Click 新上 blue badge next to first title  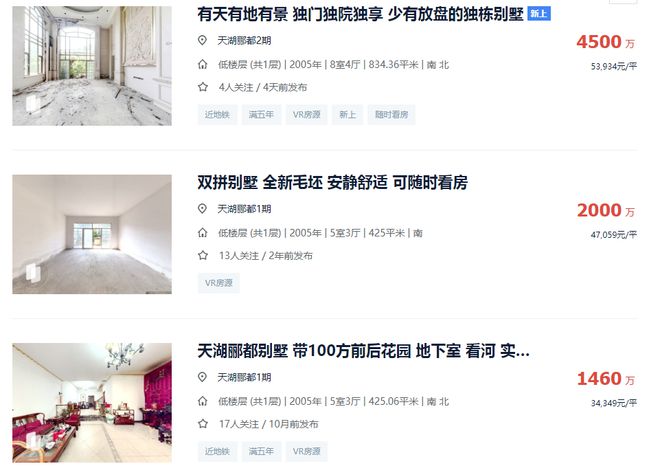pos(539,14)
